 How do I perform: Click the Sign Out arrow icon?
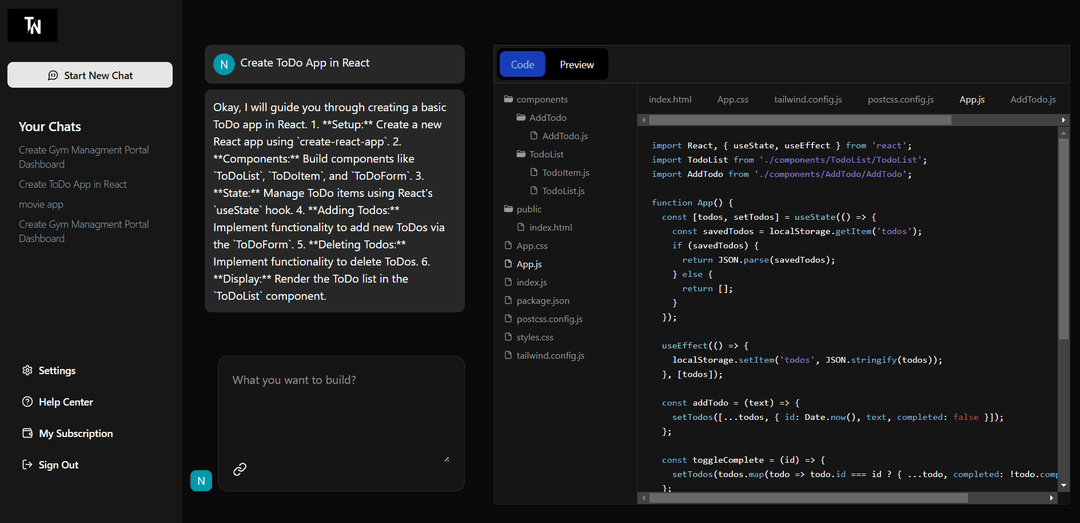28,464
